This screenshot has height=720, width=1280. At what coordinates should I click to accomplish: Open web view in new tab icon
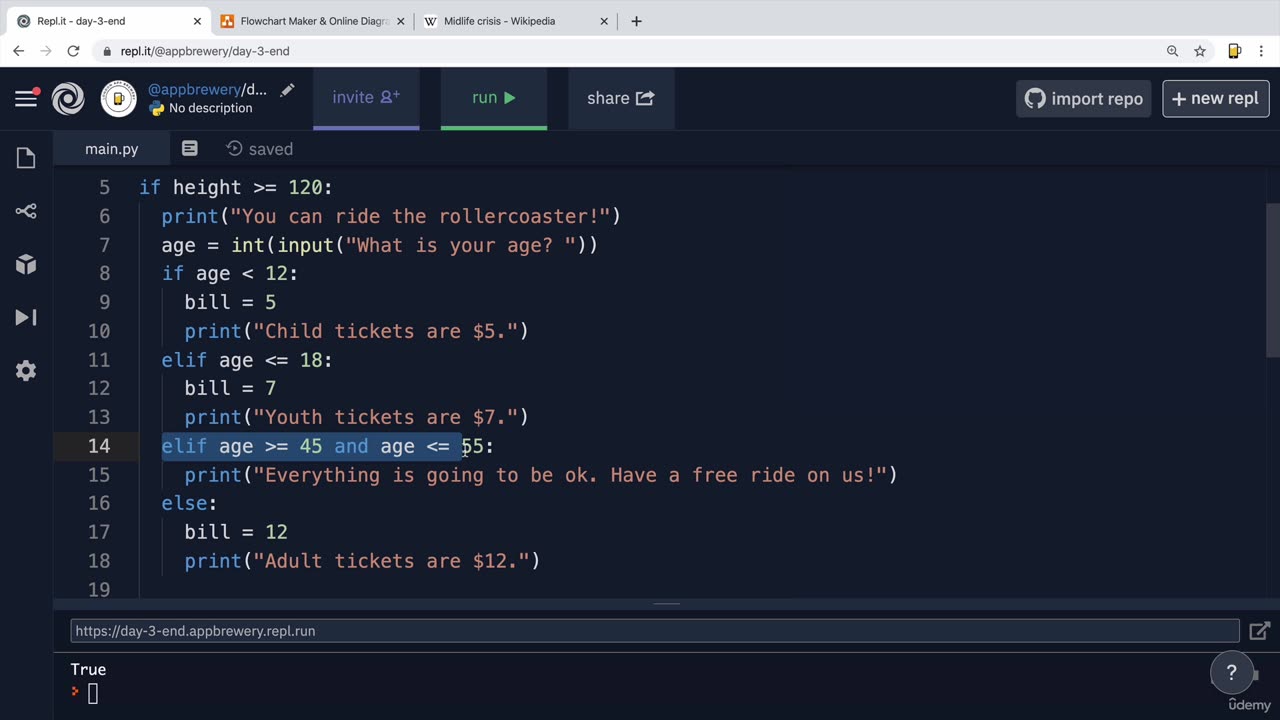click(x=1259, y=631)
